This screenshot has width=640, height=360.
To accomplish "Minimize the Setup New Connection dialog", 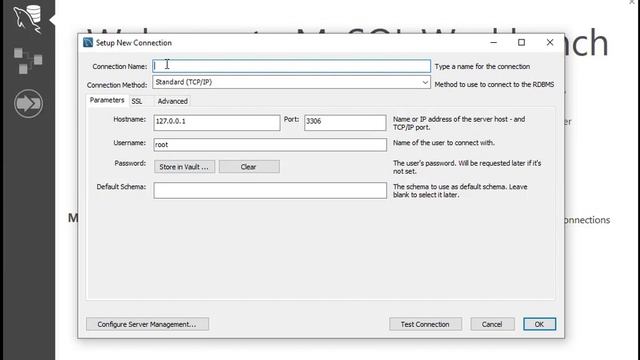I will (x=493, y=42).
